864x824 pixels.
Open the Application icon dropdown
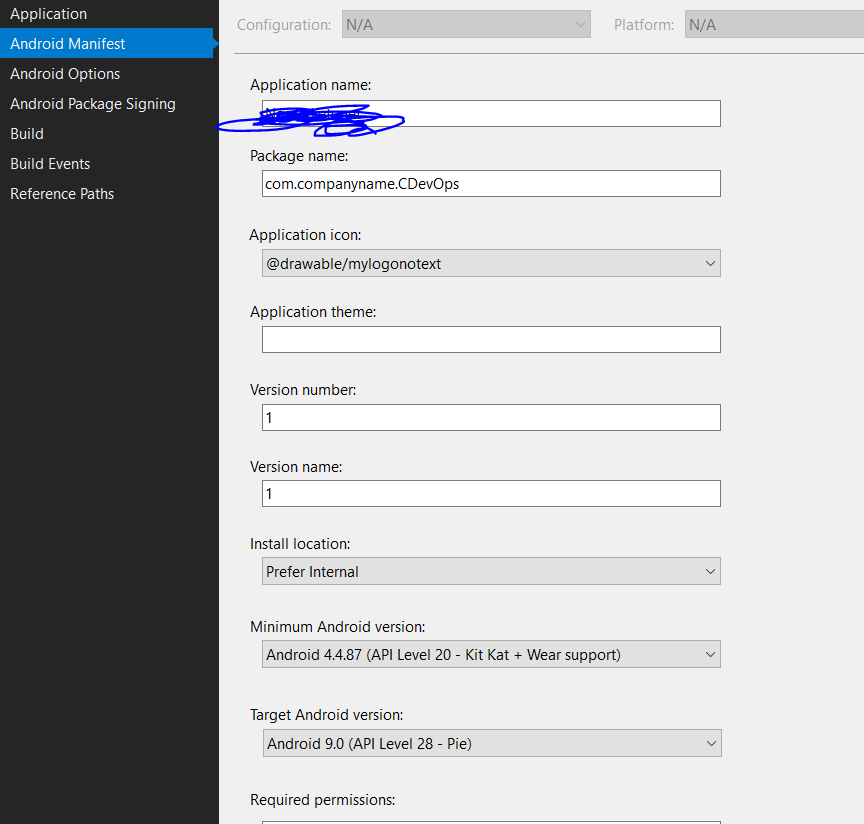tap(491, 263)
